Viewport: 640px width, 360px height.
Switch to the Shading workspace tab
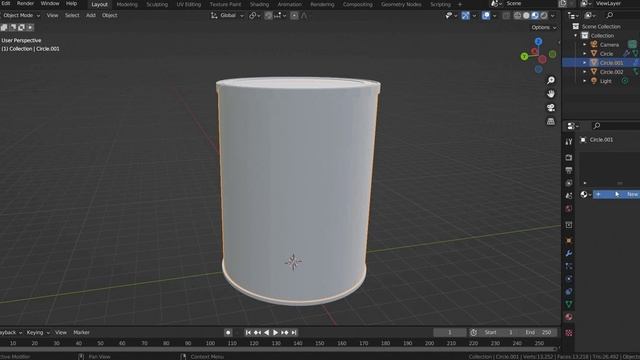(259, 4)
